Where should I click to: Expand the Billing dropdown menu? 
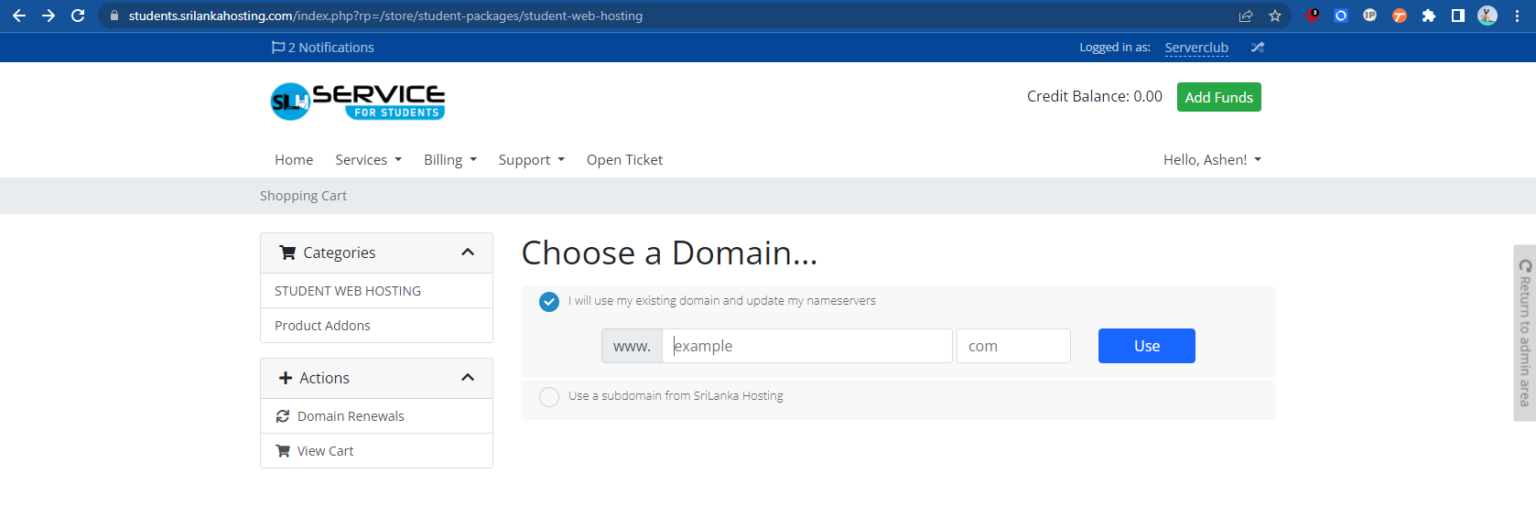450,160
